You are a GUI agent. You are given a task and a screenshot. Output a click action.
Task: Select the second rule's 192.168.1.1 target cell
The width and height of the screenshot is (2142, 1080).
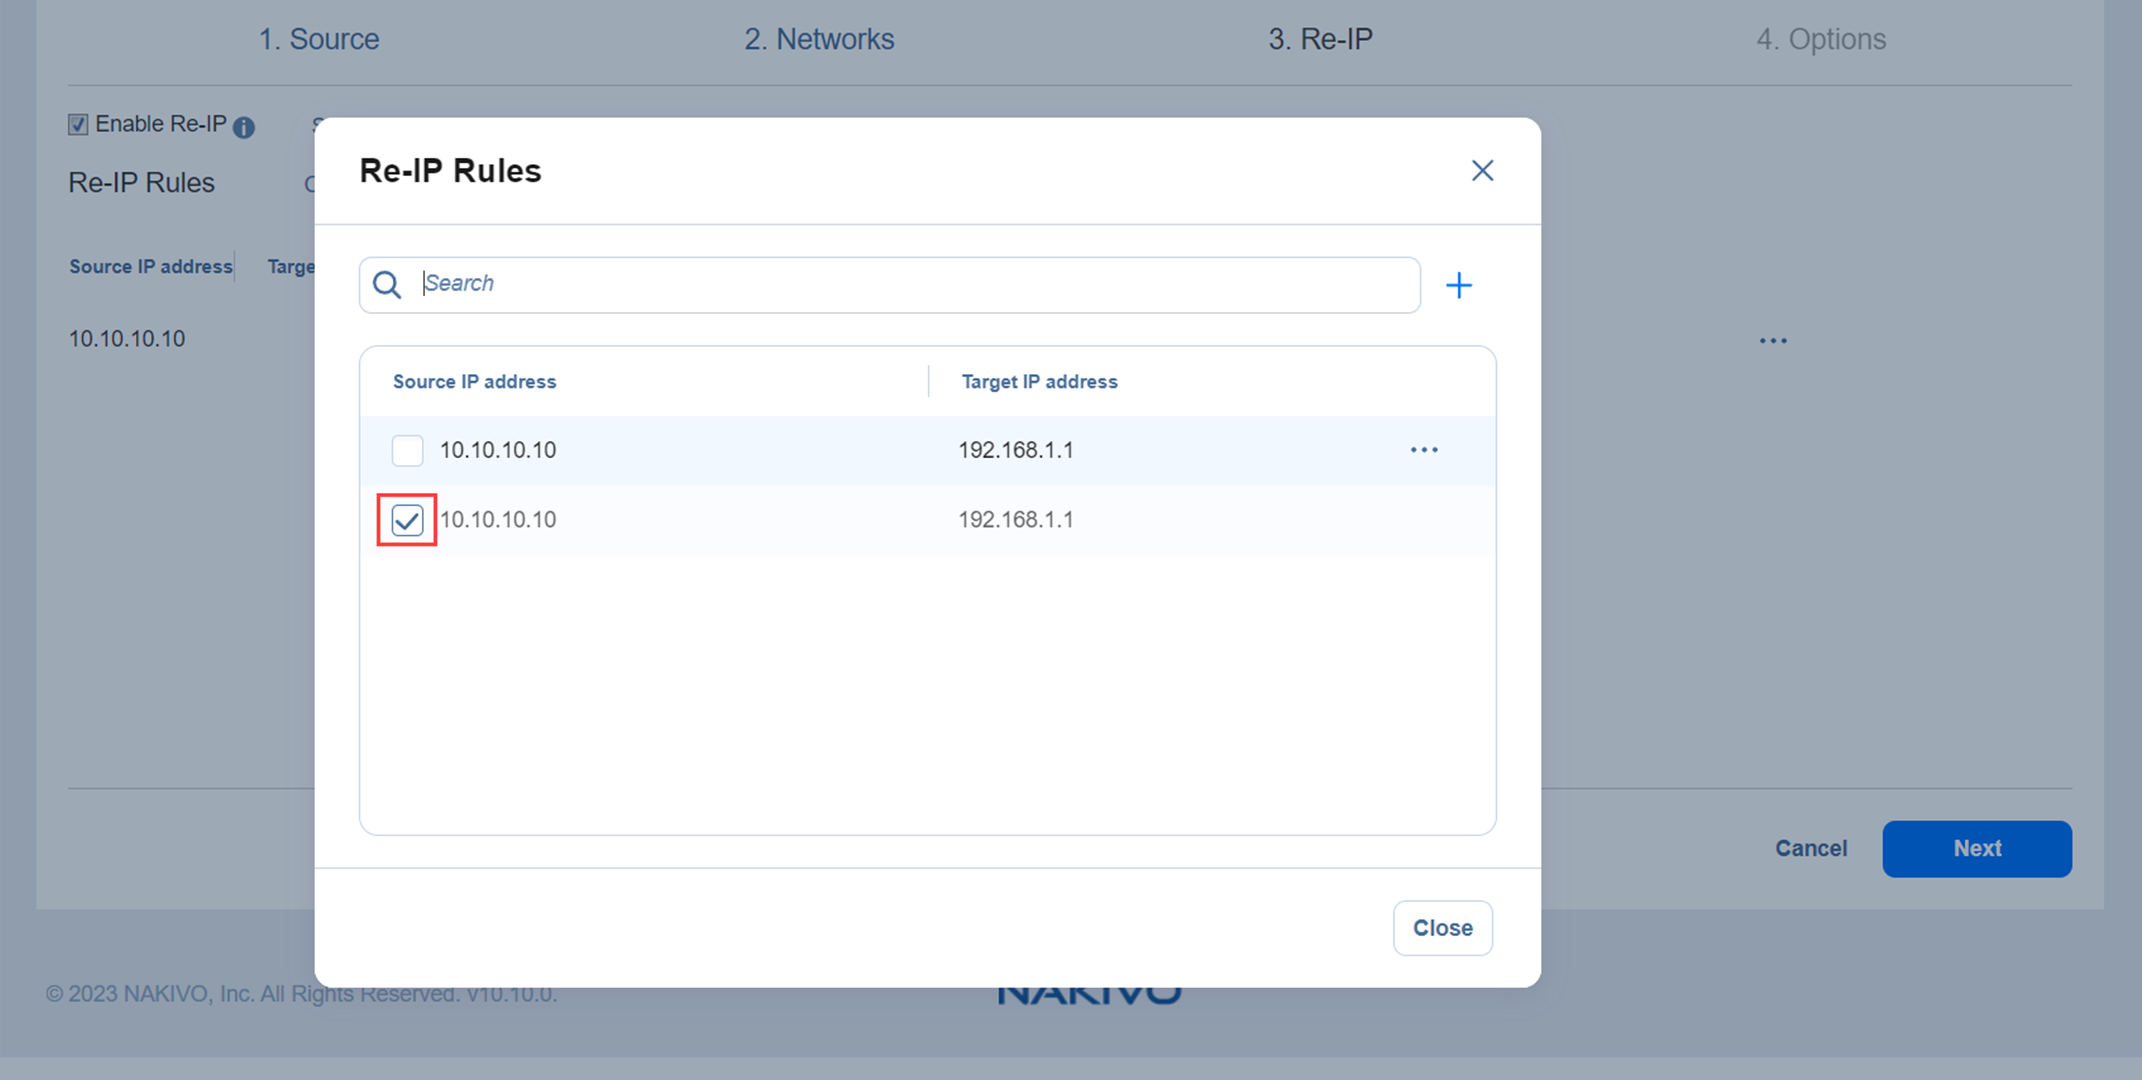point(1015,520)
